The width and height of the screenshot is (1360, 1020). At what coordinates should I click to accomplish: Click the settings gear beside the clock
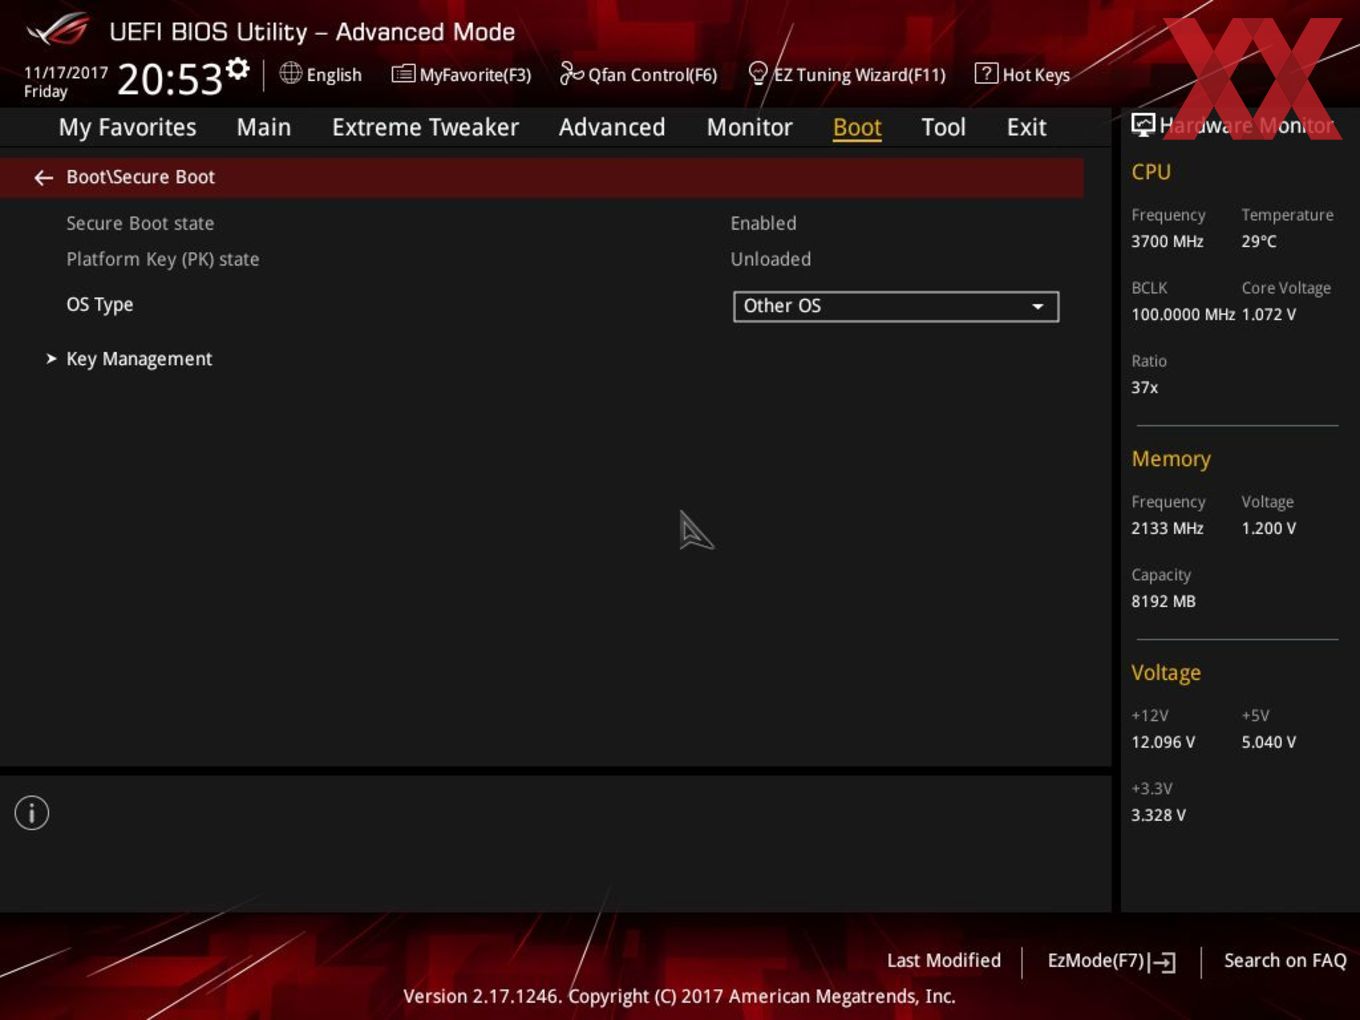pos(238,69)
